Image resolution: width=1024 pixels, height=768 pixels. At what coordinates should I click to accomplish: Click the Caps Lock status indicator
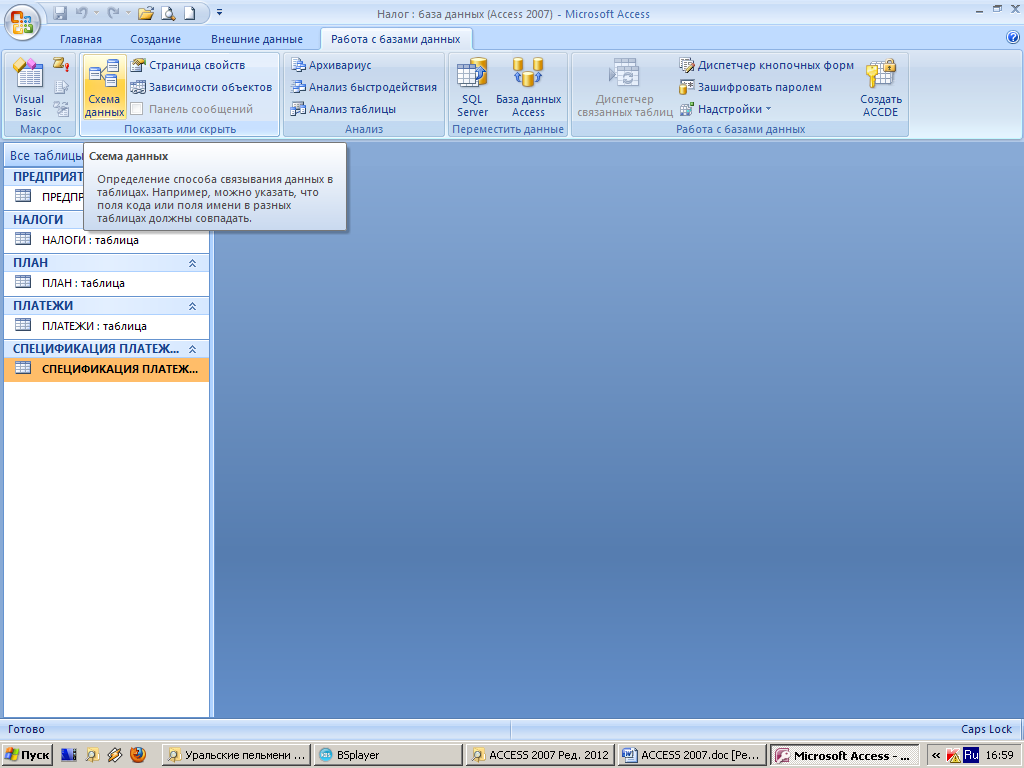pos(986,729)
